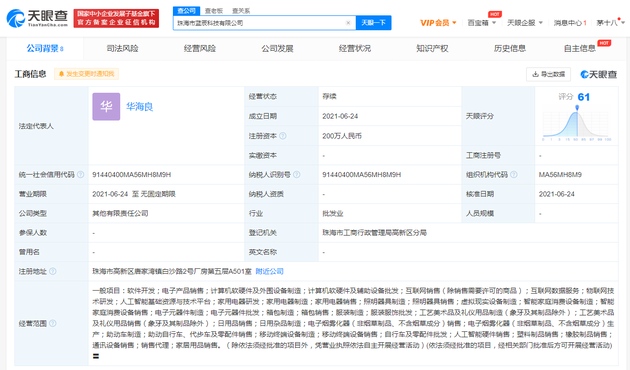Open 消息中心 message center
The height and width of the screenshot is (370, 630).
tap(570, 23)
